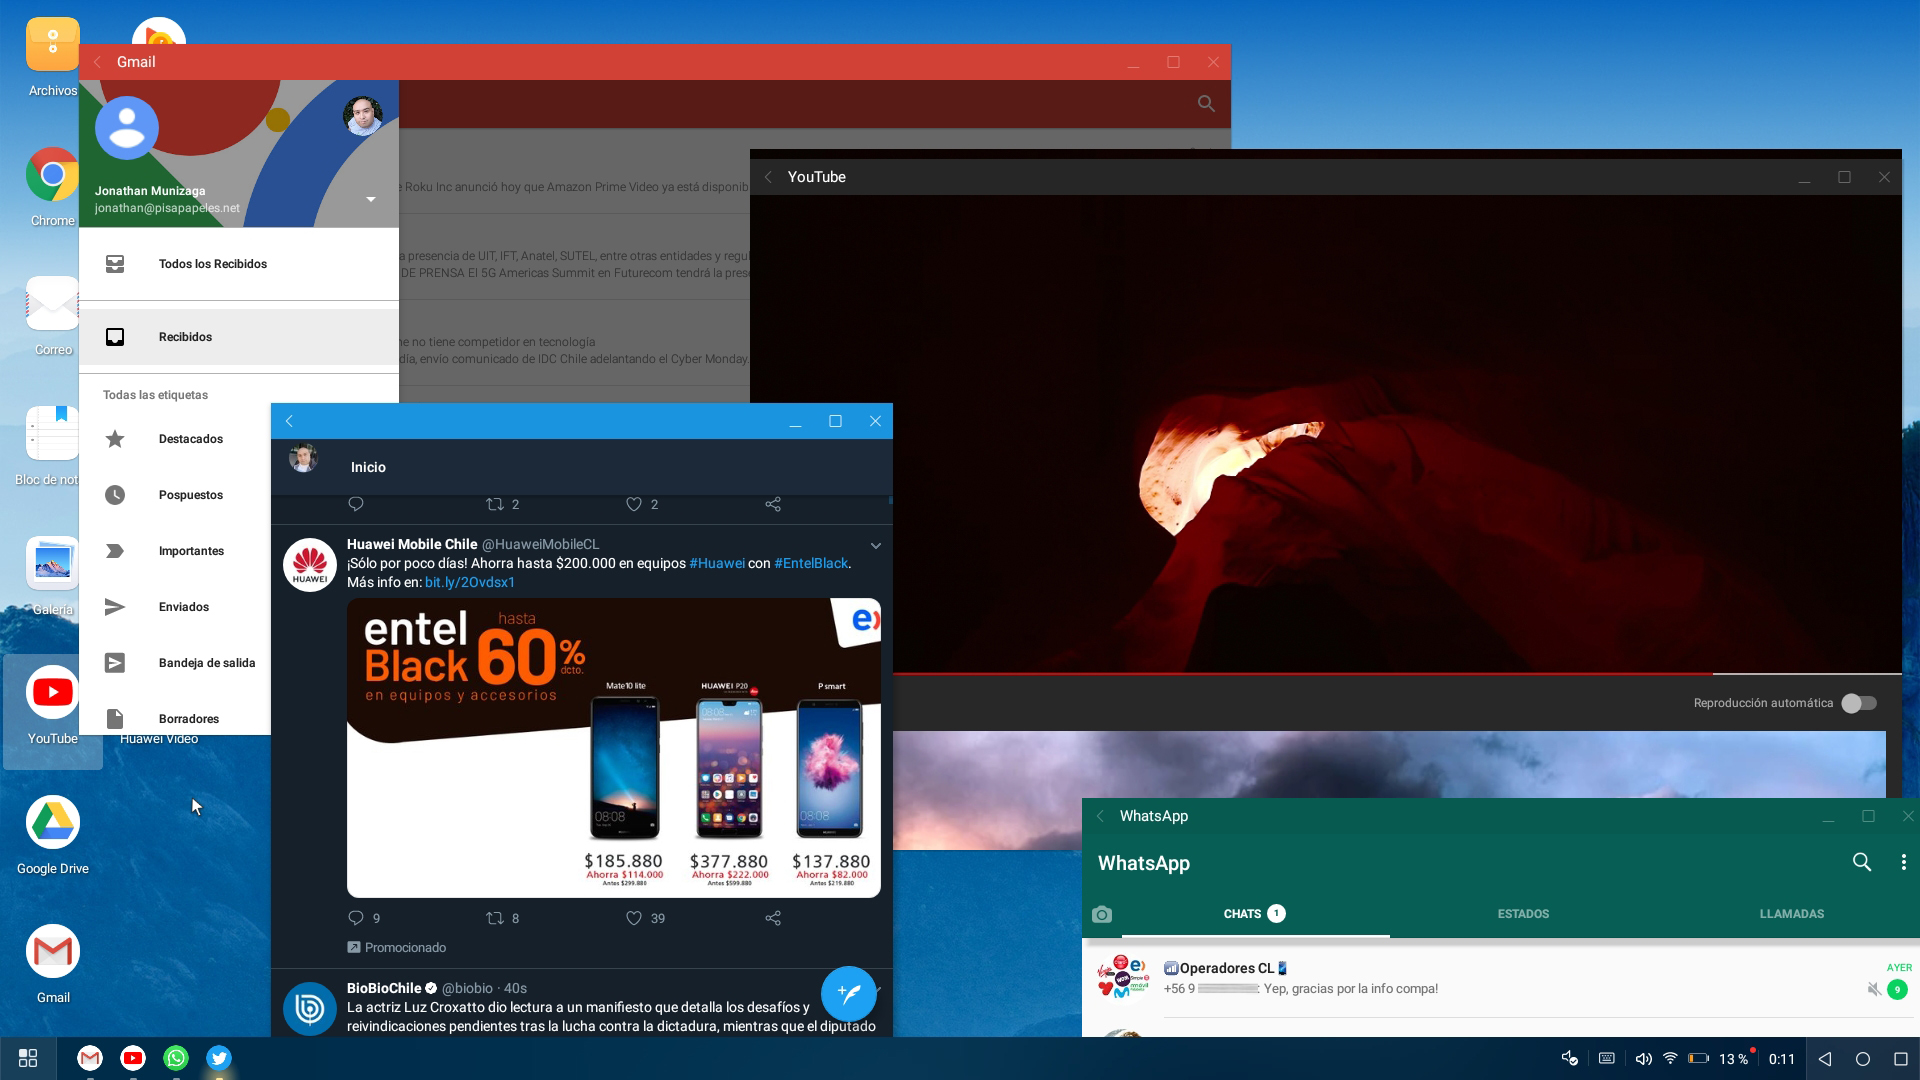Open the Destacados label in Gmail
Viewport: 1920px width, 1080px height.
[190, 439]
